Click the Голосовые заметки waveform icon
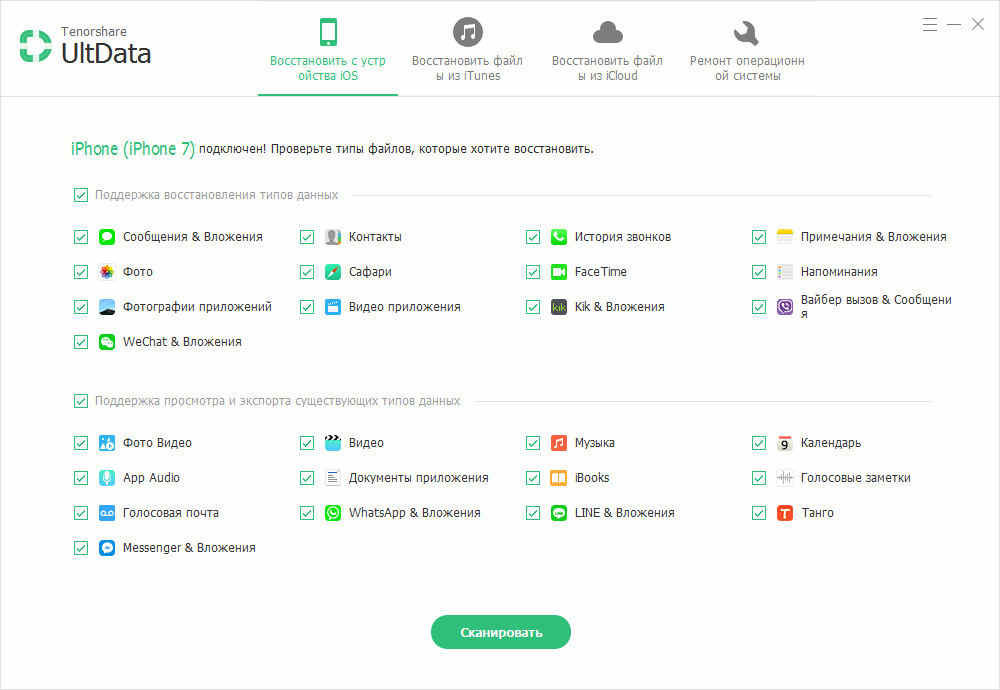This screenshot has height=690, width=1000. pyautogui.click(x=784, y=478)
